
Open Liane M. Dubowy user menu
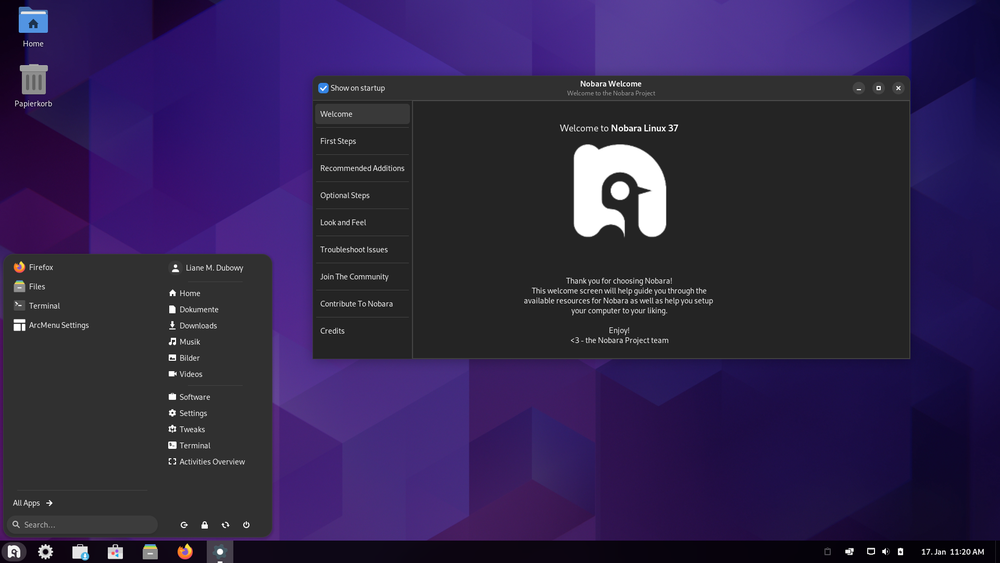(x=207, y=268)
